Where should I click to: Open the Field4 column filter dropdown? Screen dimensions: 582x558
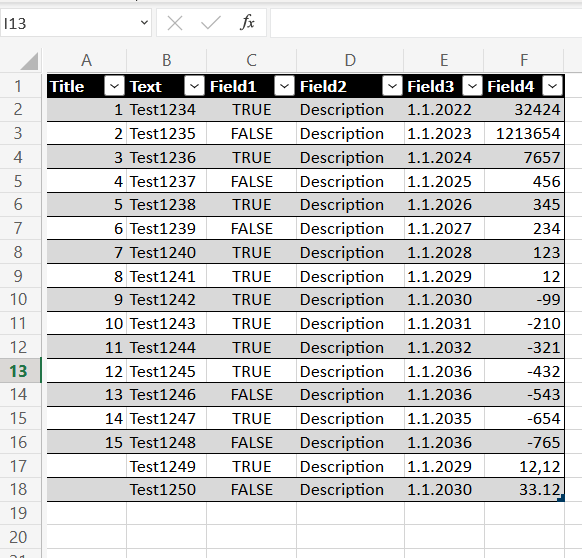point(552,87)
